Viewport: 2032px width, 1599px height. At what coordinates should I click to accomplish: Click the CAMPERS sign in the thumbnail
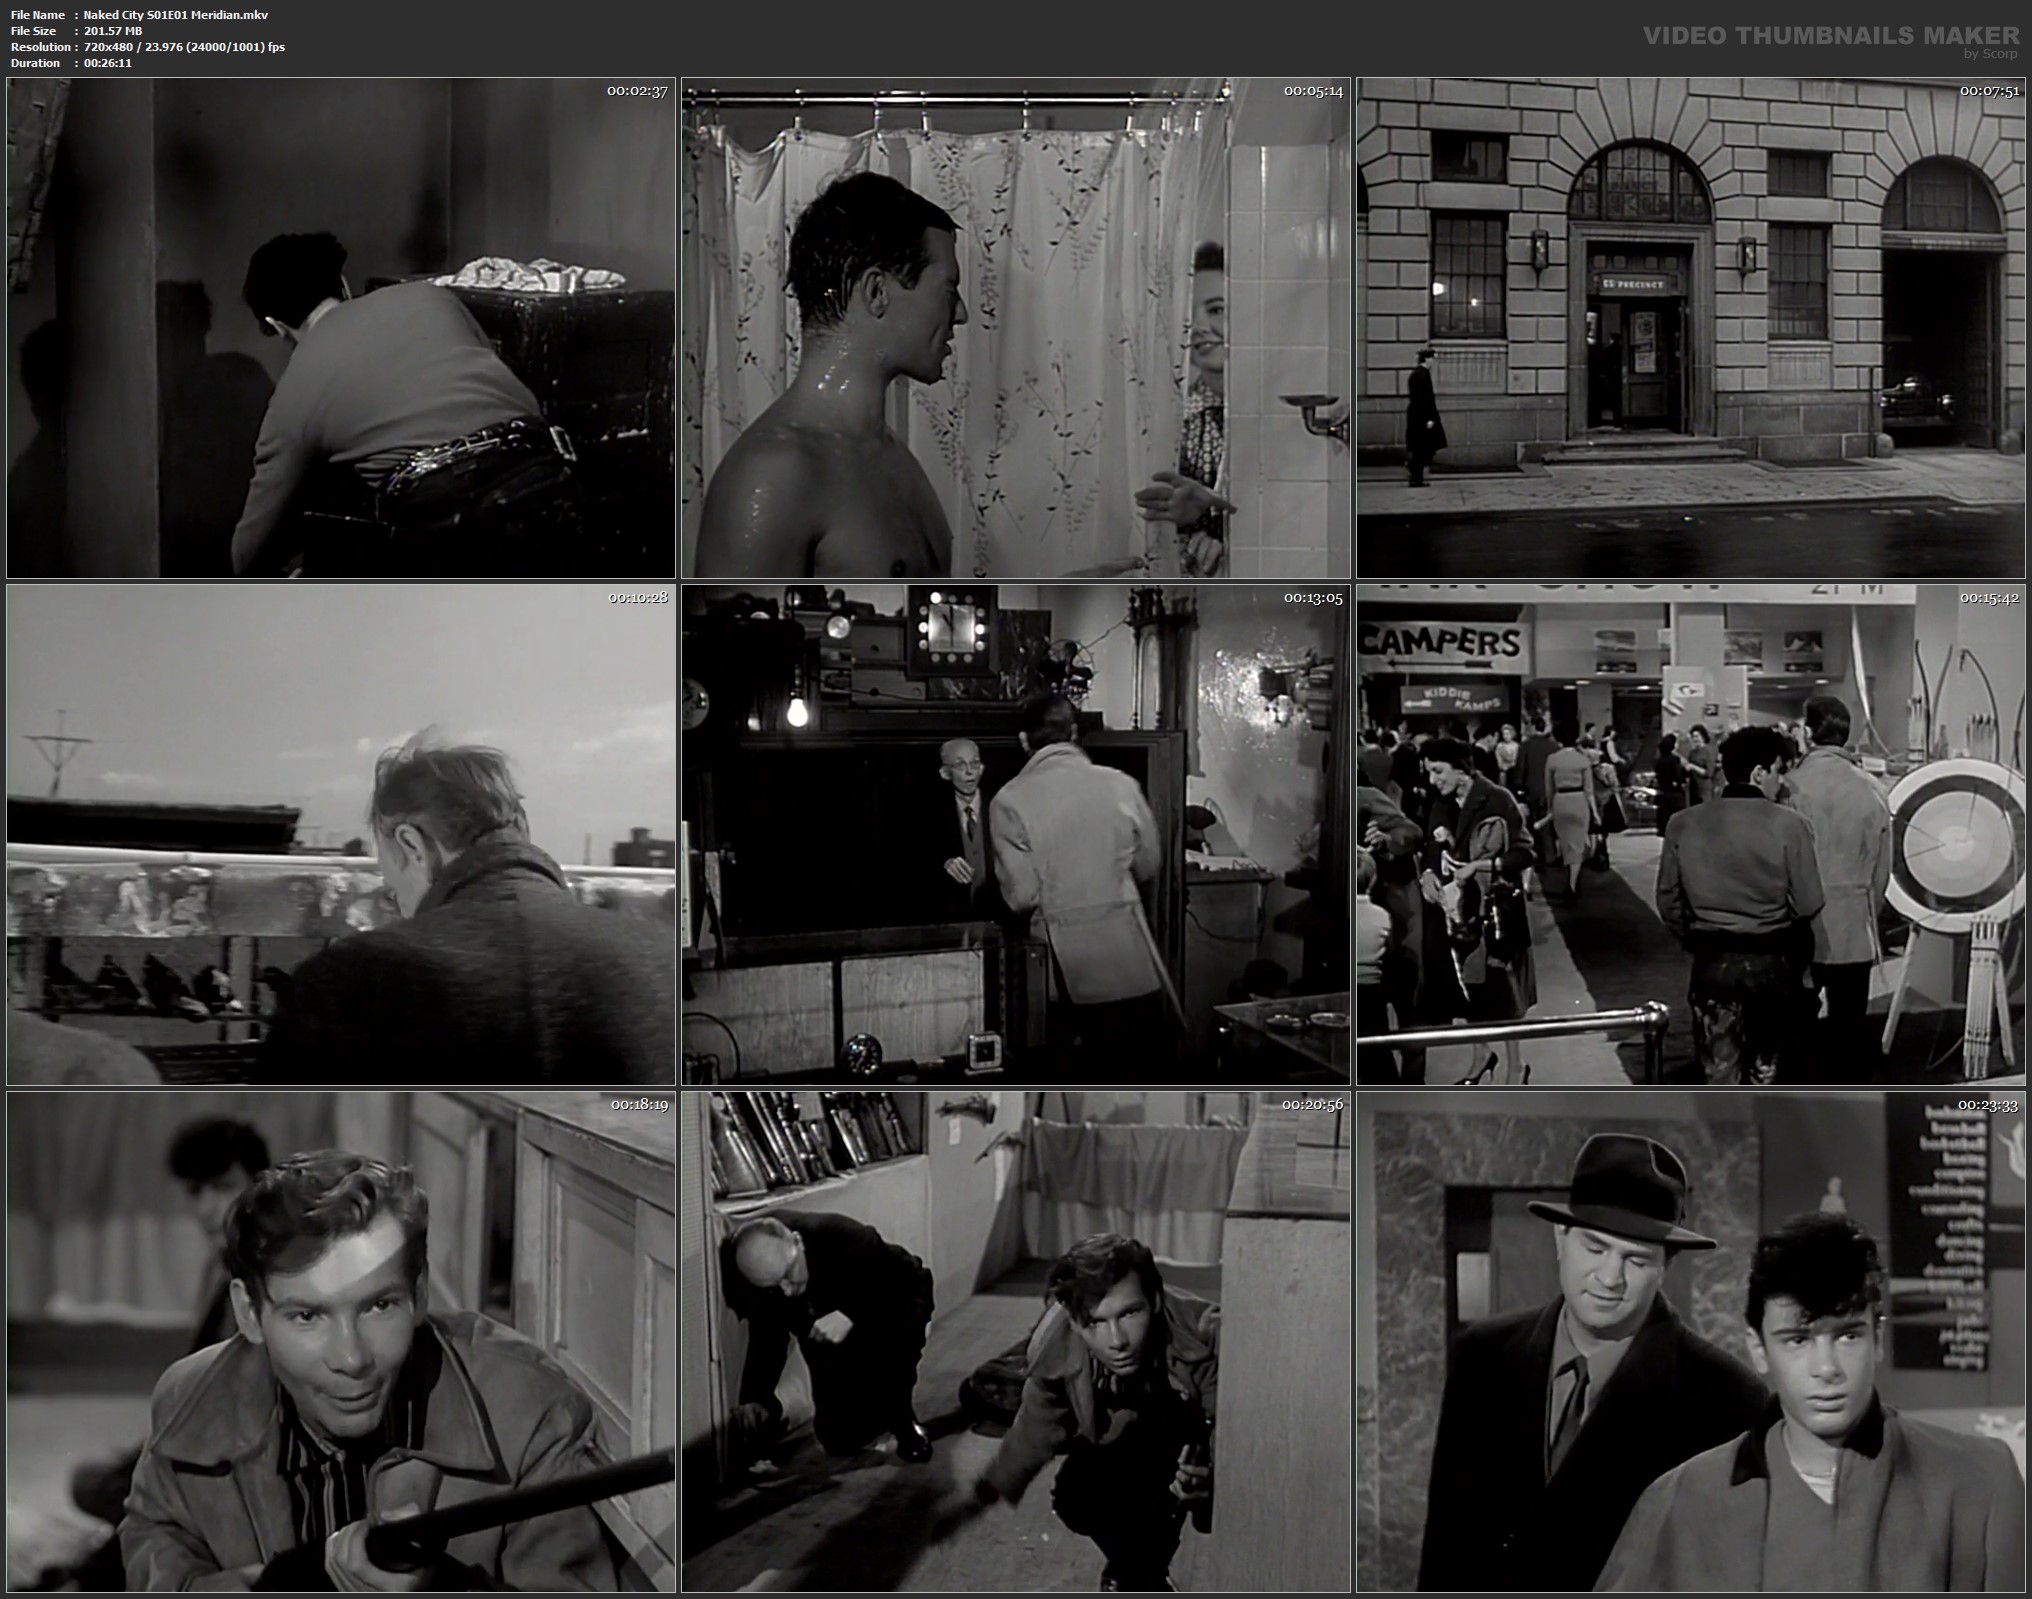coord(1442,642)
